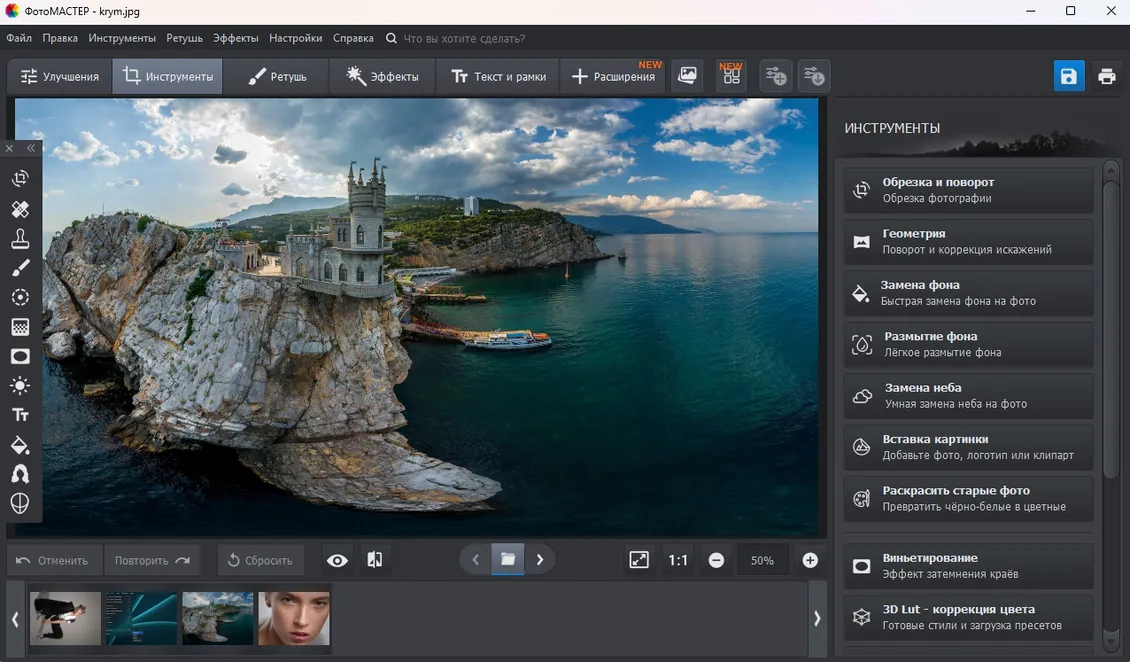Open the next image with the right arrow
The height and width of the screenshot is (662, 1130).
[x=540, y=559]
